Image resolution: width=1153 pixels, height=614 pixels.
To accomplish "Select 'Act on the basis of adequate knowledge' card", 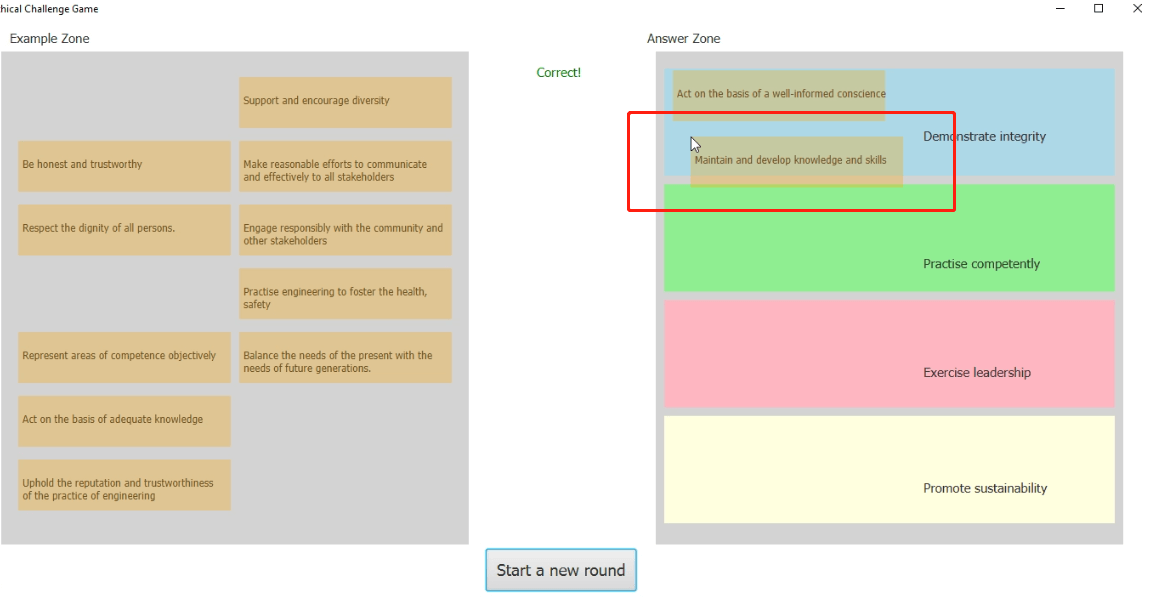I will (x=124, y=420).
